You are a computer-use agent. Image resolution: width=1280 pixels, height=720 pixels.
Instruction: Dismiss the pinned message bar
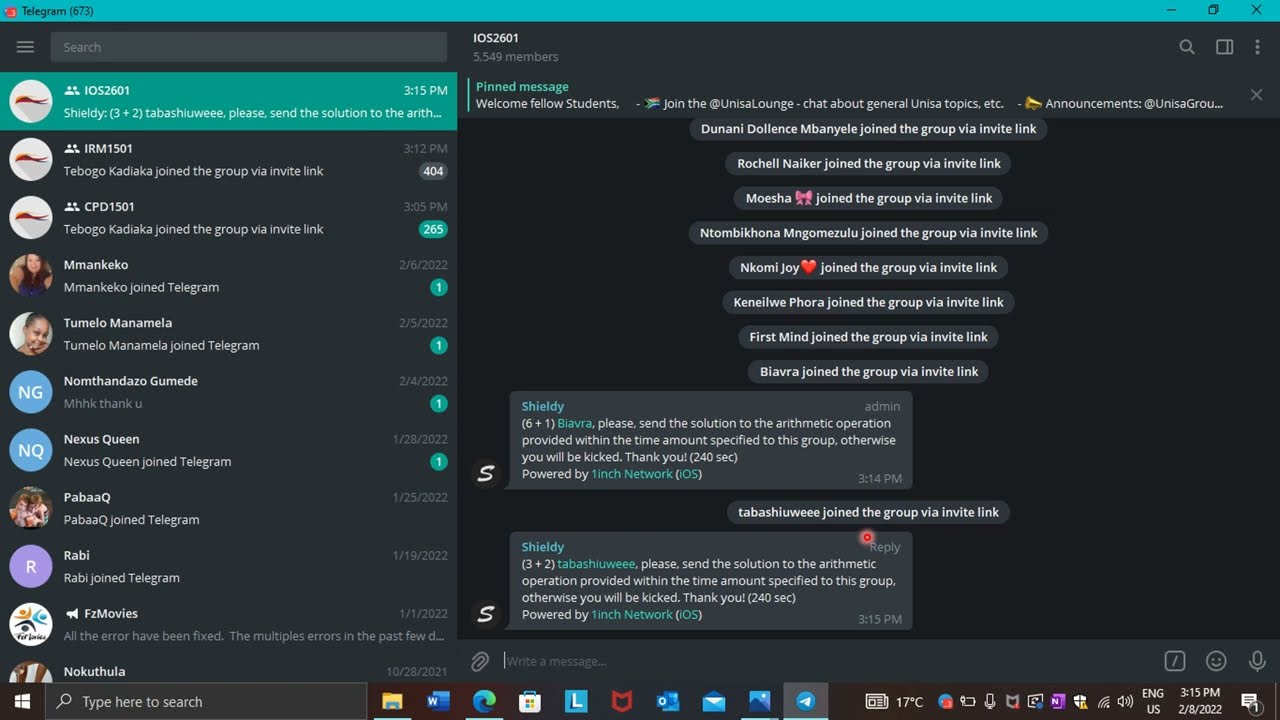1256,95
